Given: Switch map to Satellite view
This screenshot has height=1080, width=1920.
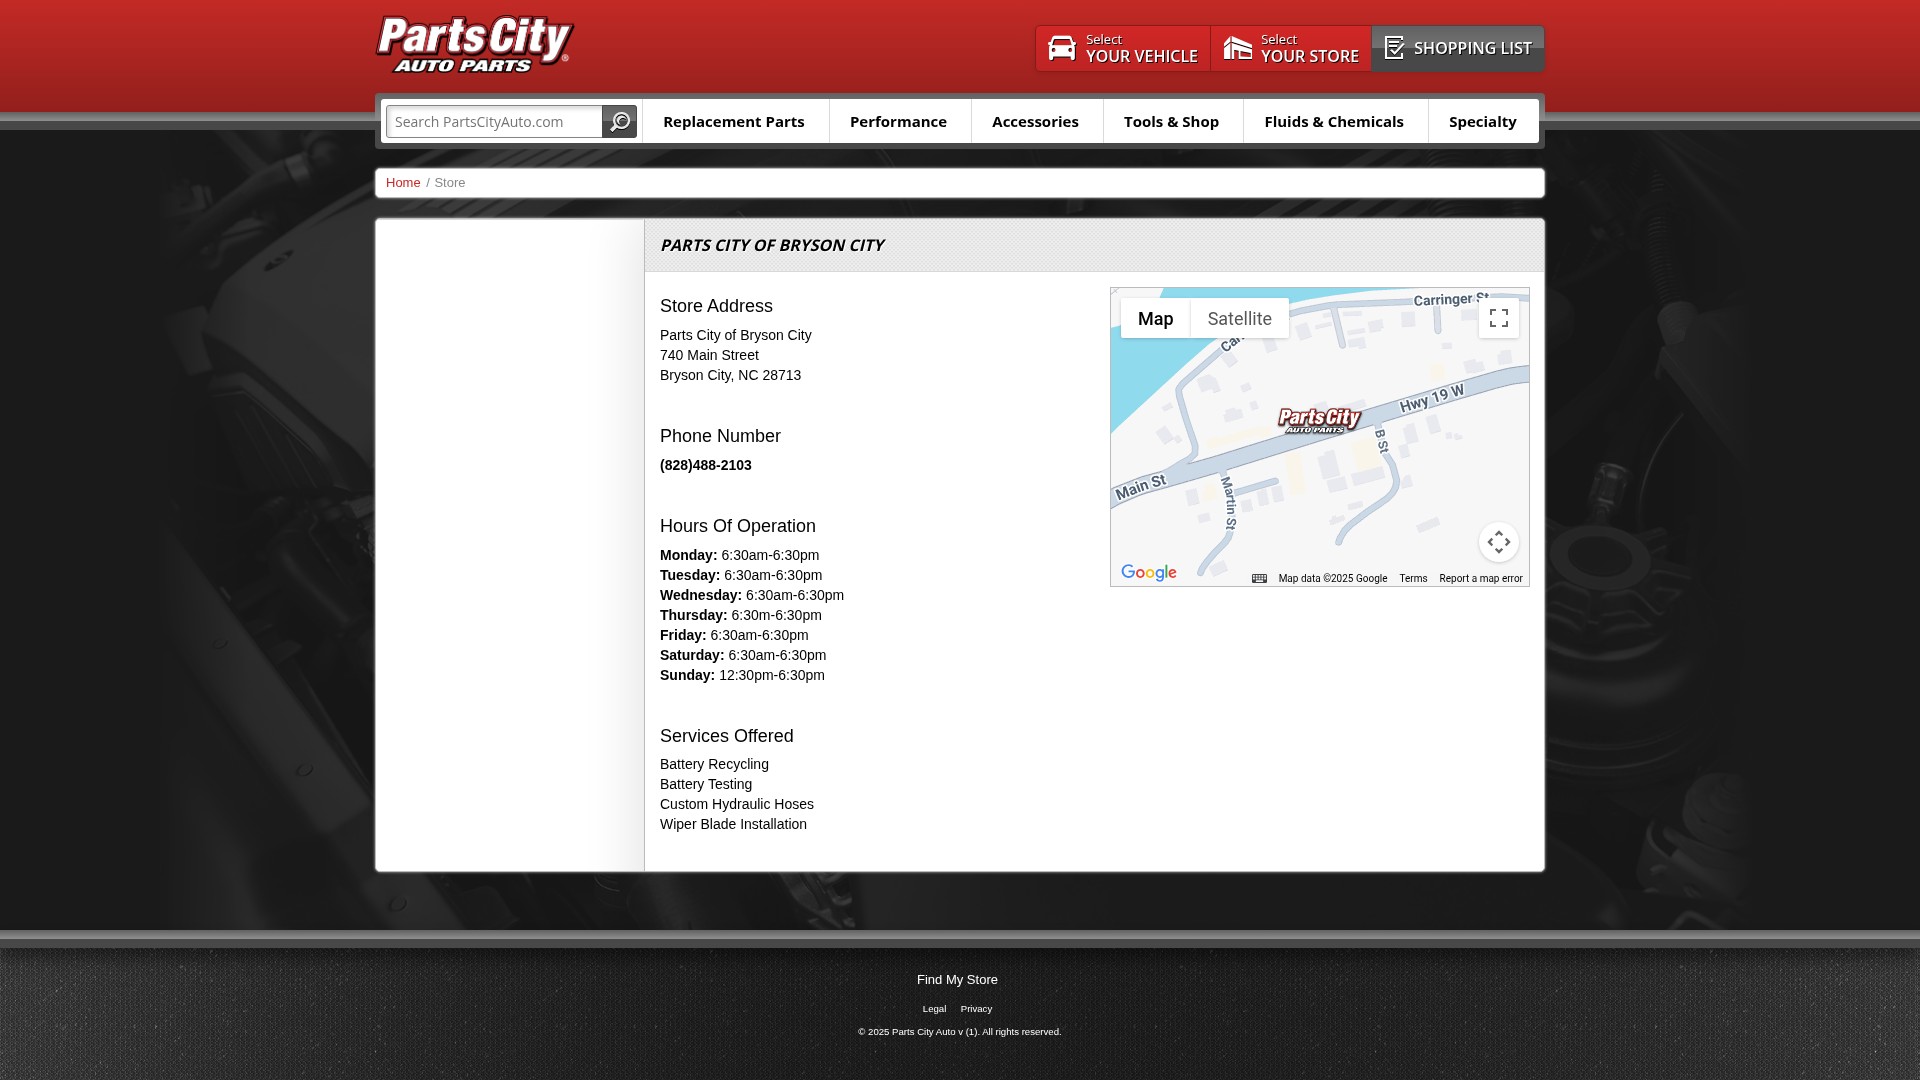Looking at the screenshot, I should pyautogui.click(x=1240, y=319).
